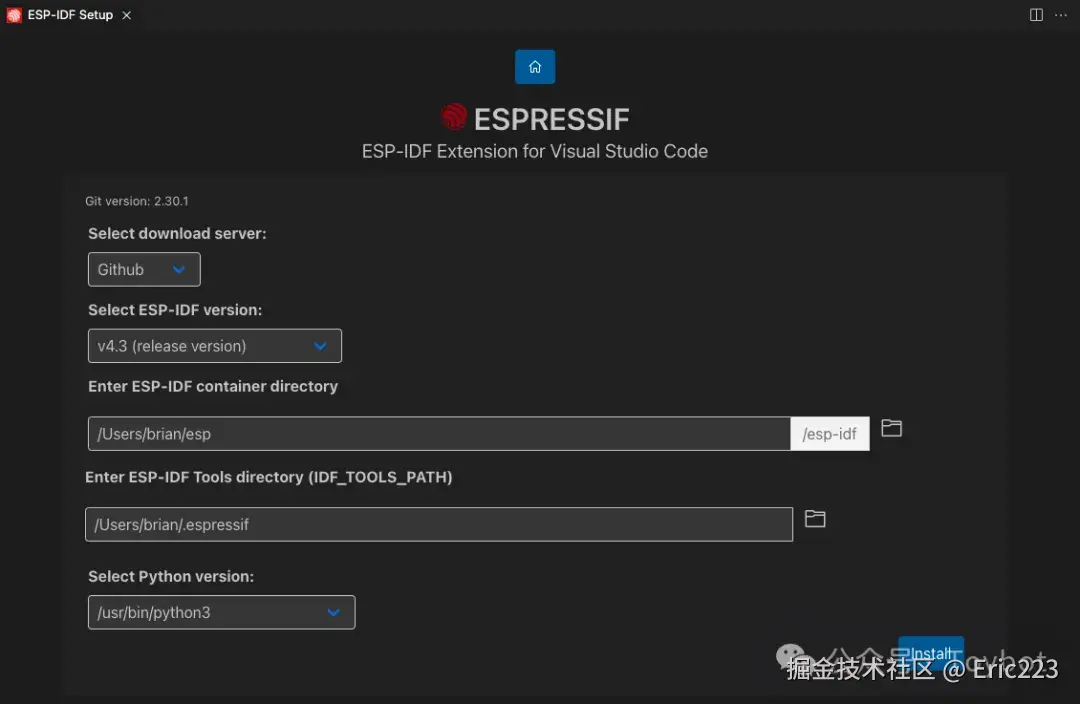
Task: Click the ESP-IDF Extension for Visual Studio Code subtitle
Action: (534, 152)
